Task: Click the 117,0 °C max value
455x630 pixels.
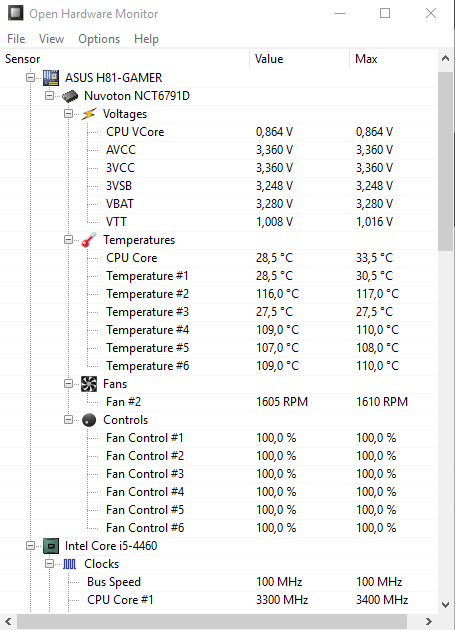Action: tap(377, 294)
